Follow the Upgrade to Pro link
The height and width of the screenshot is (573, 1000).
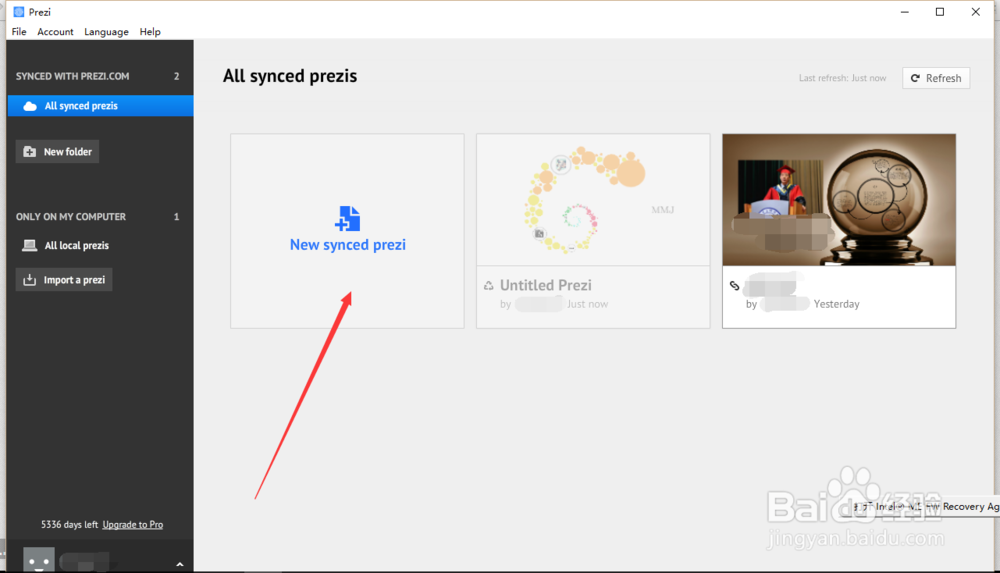133,525
